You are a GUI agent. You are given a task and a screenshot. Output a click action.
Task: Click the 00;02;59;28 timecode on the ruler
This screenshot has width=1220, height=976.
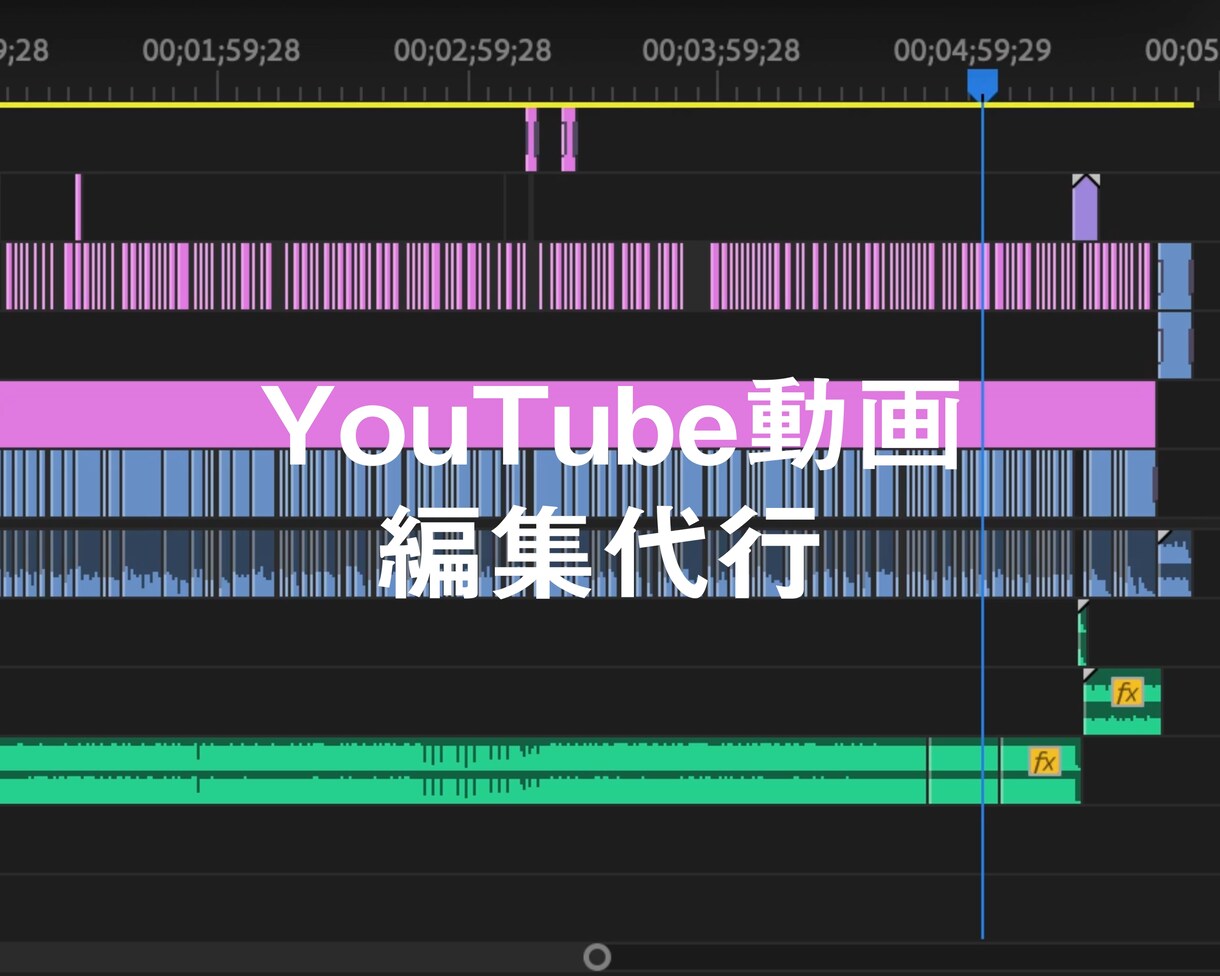472,50
